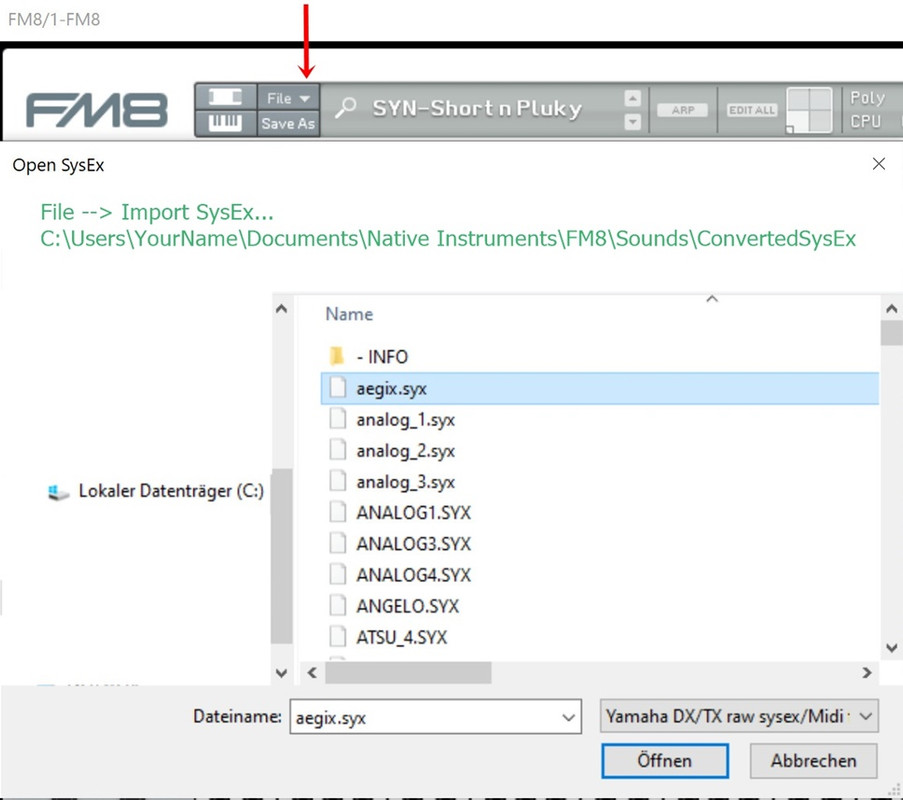Viewport: 903px width, 800px height.
Task: Select the analog_3.syx file
Action: [405, 482]
